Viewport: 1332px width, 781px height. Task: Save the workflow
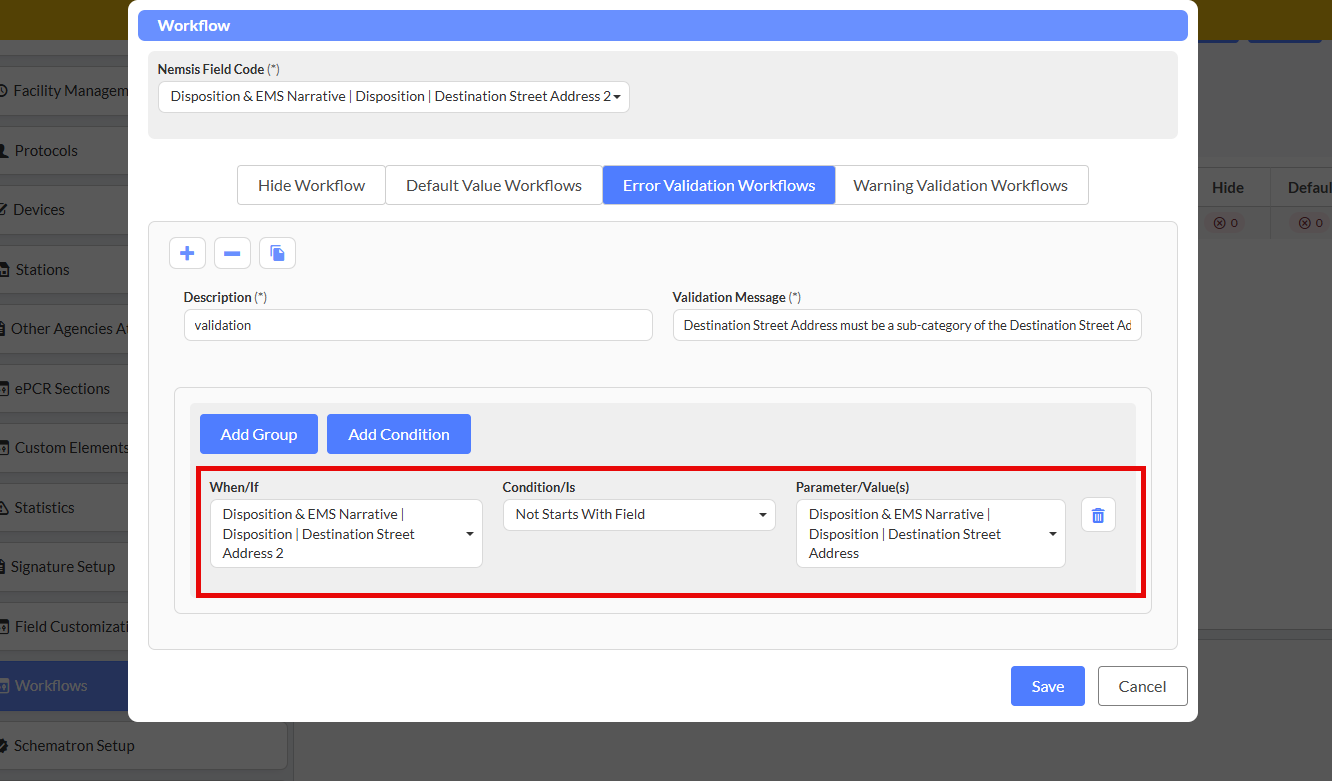(1047, 686)
